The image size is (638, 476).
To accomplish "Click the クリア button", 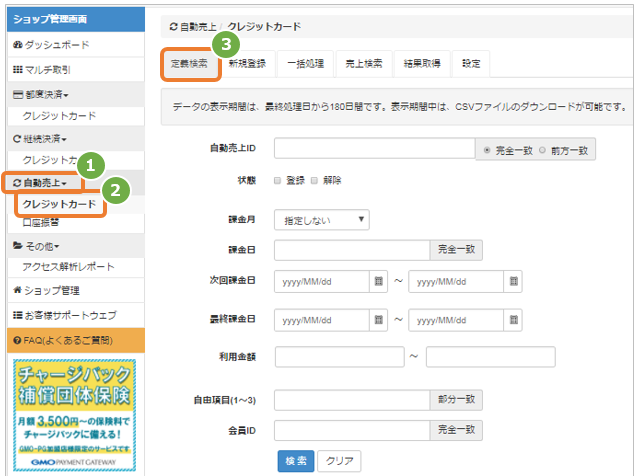I will [x=339, y=461].
